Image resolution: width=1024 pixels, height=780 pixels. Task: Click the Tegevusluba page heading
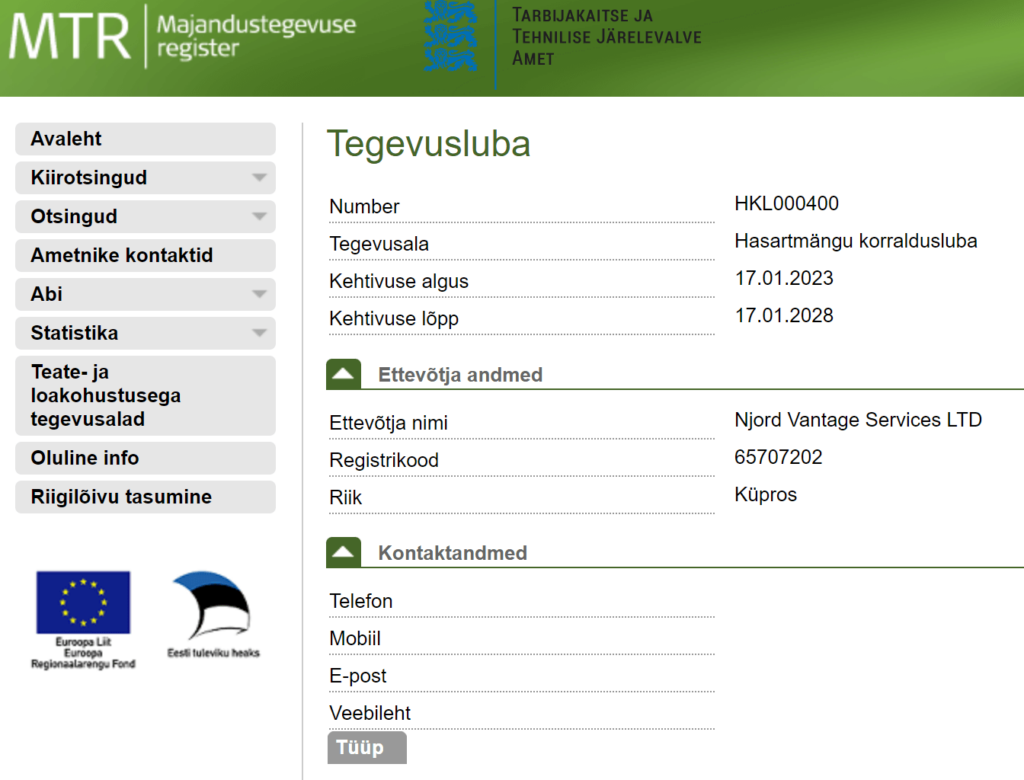[428, 145]
